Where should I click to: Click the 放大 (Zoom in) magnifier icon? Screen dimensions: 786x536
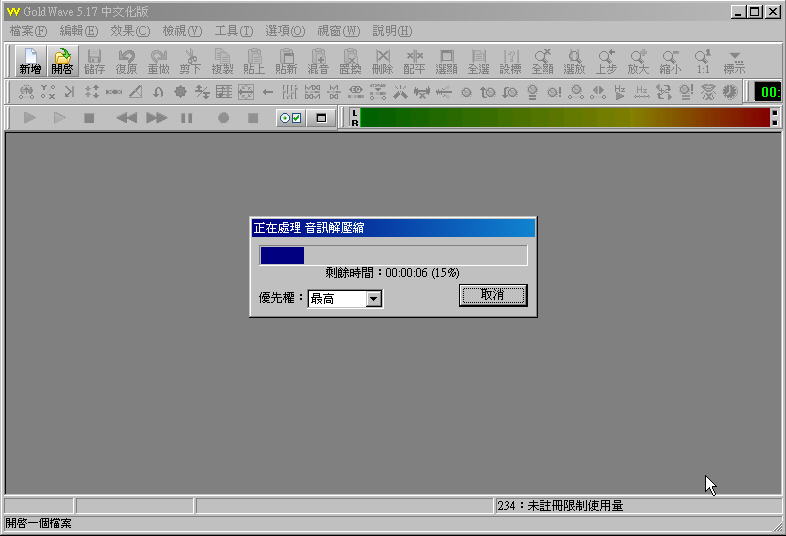(x=638, y=62)
